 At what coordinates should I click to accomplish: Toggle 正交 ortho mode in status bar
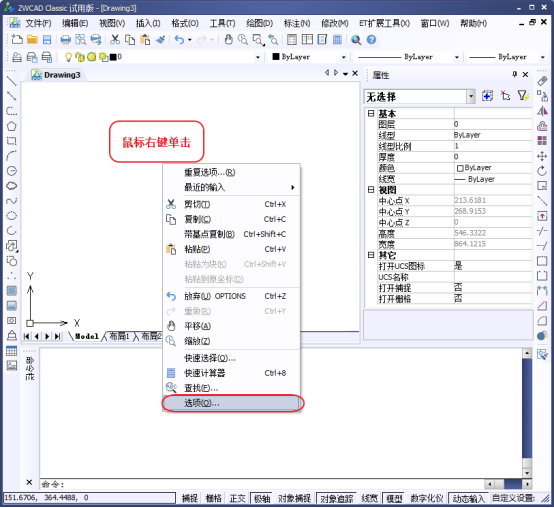point(237,498)
